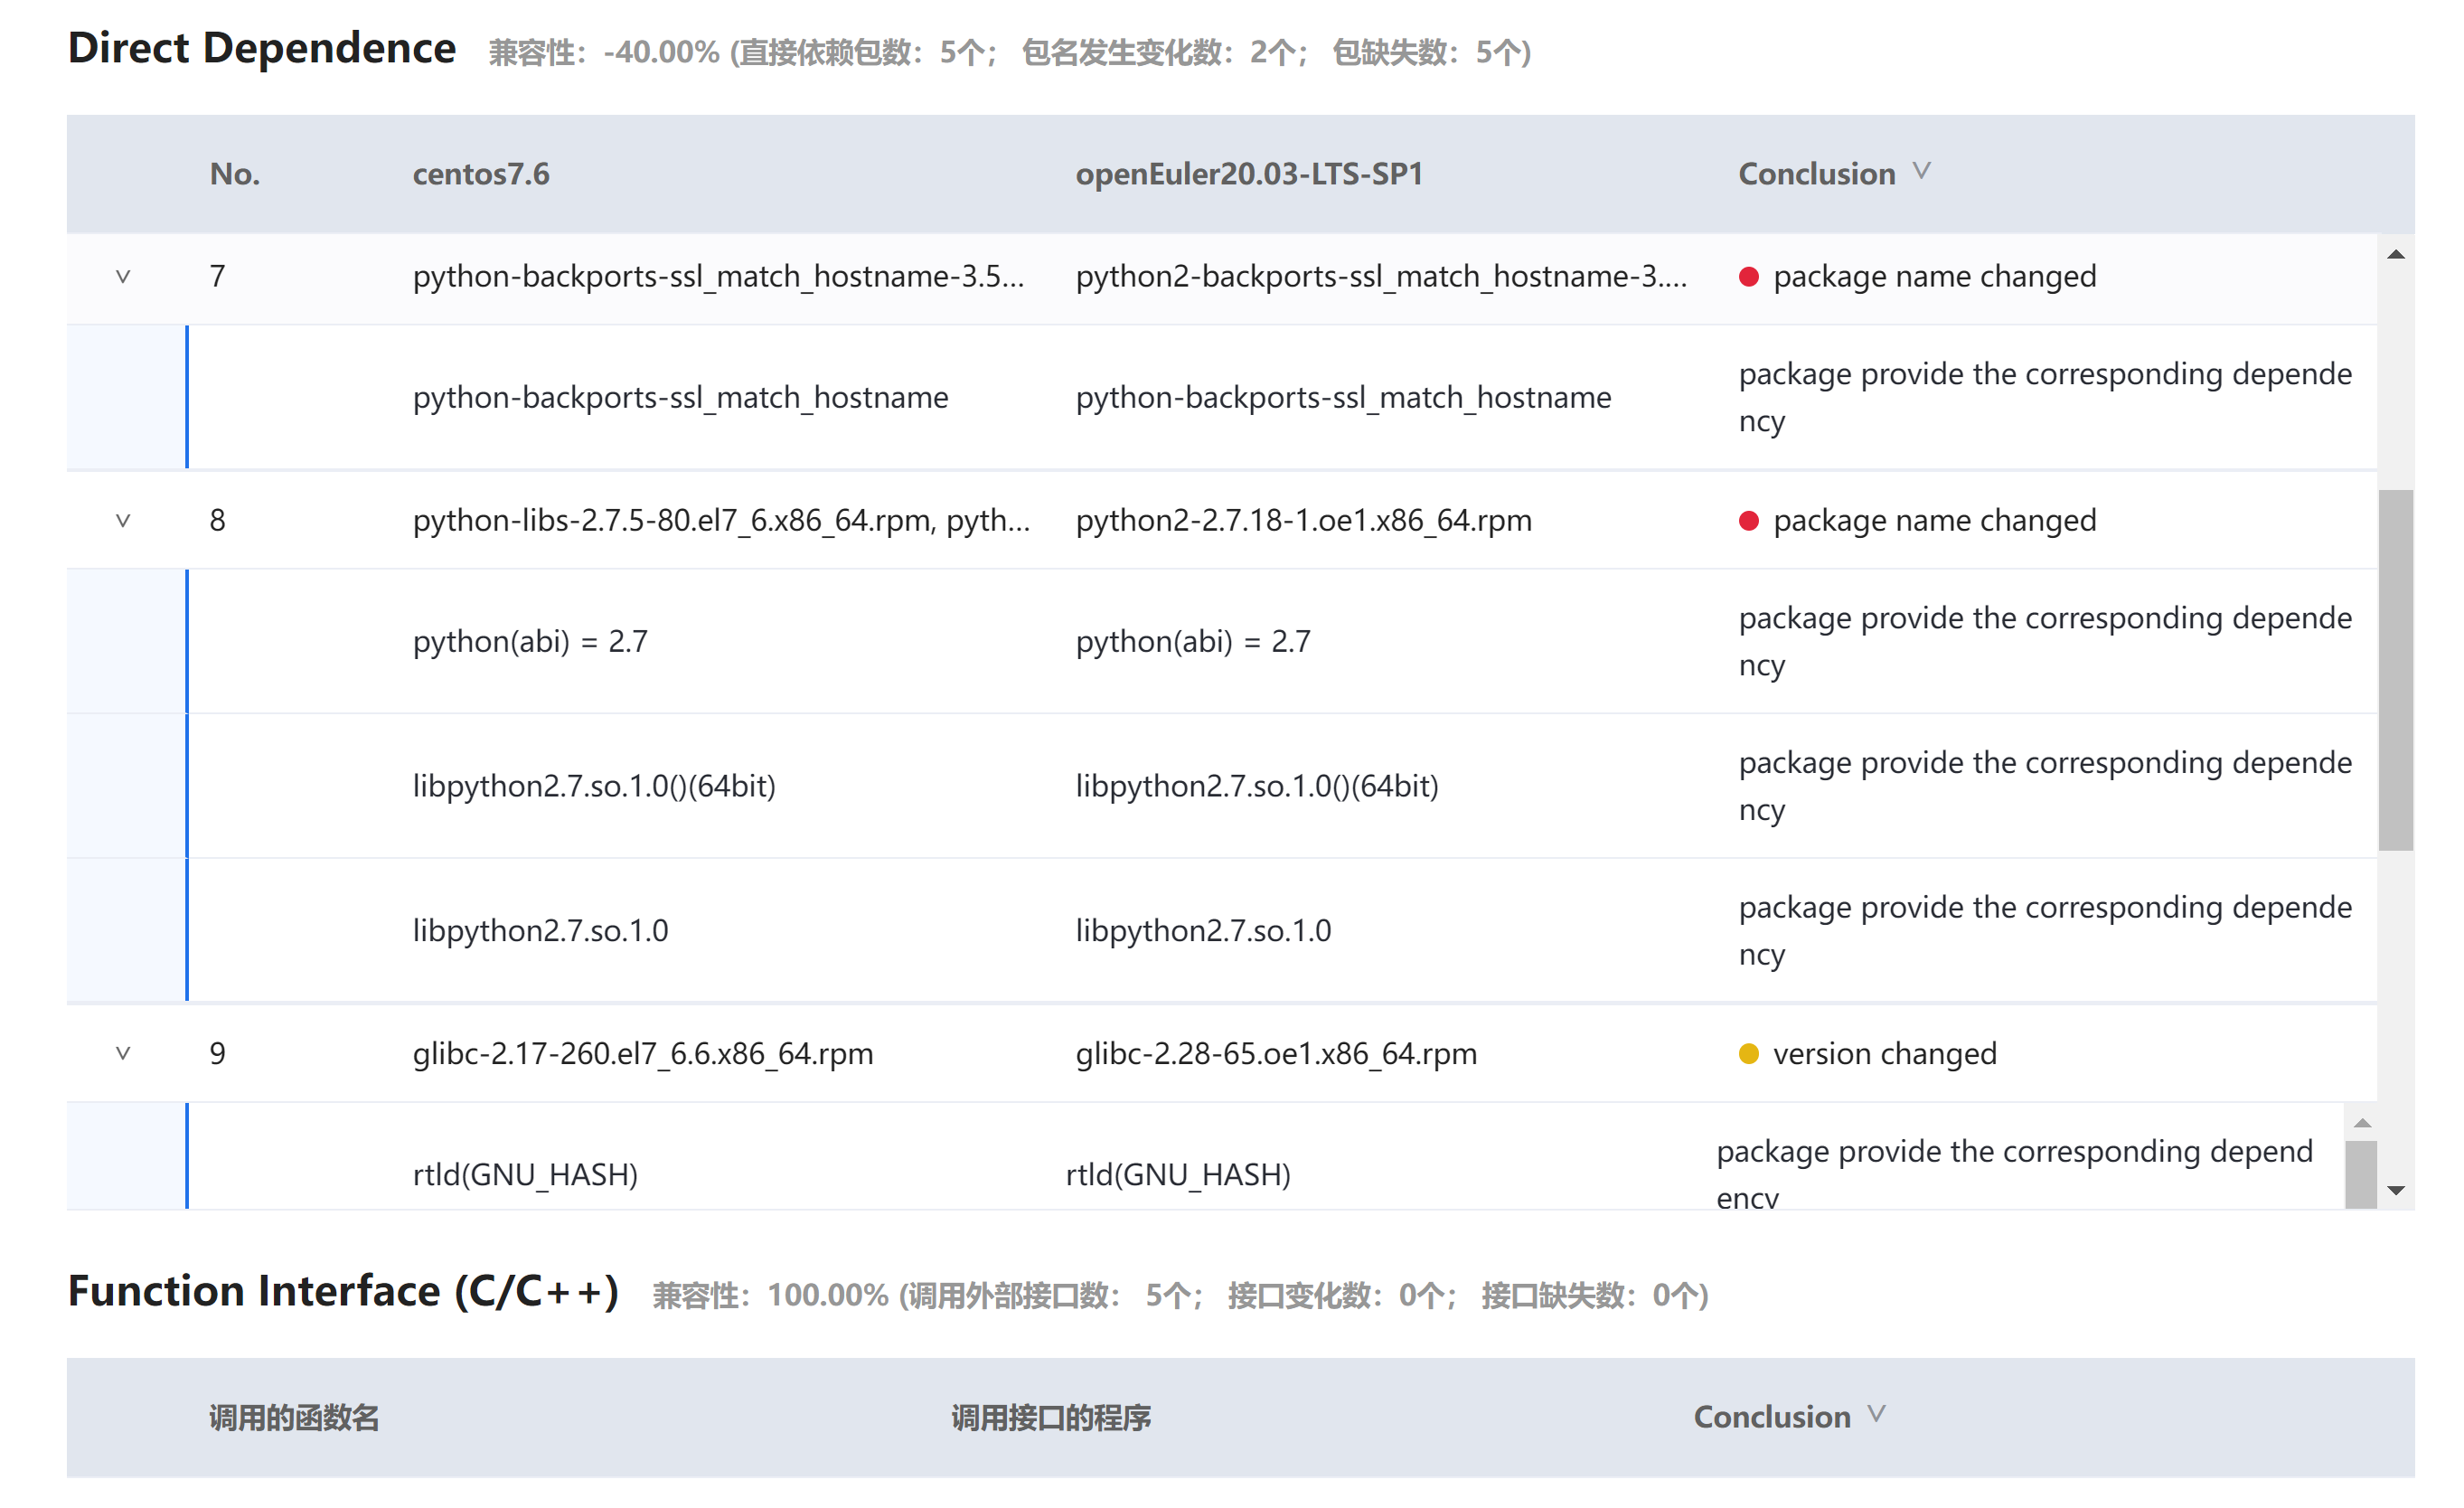Open Conclusion filter in Direct Dependence table
Viewport: 2464px width, 1508px height.
click(x=1921, y=172)
